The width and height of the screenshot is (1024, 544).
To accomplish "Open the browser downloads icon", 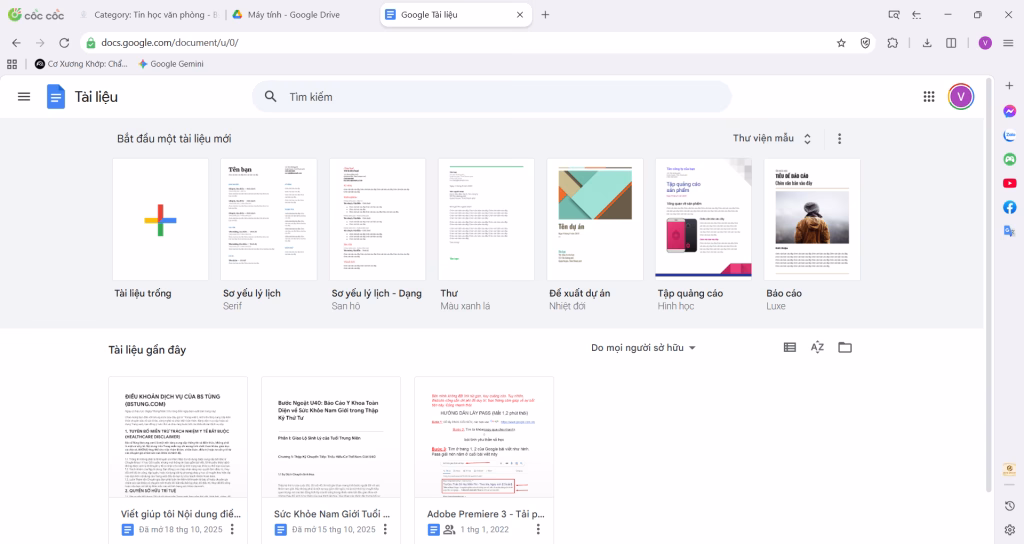I will click(x=927, y=43).
